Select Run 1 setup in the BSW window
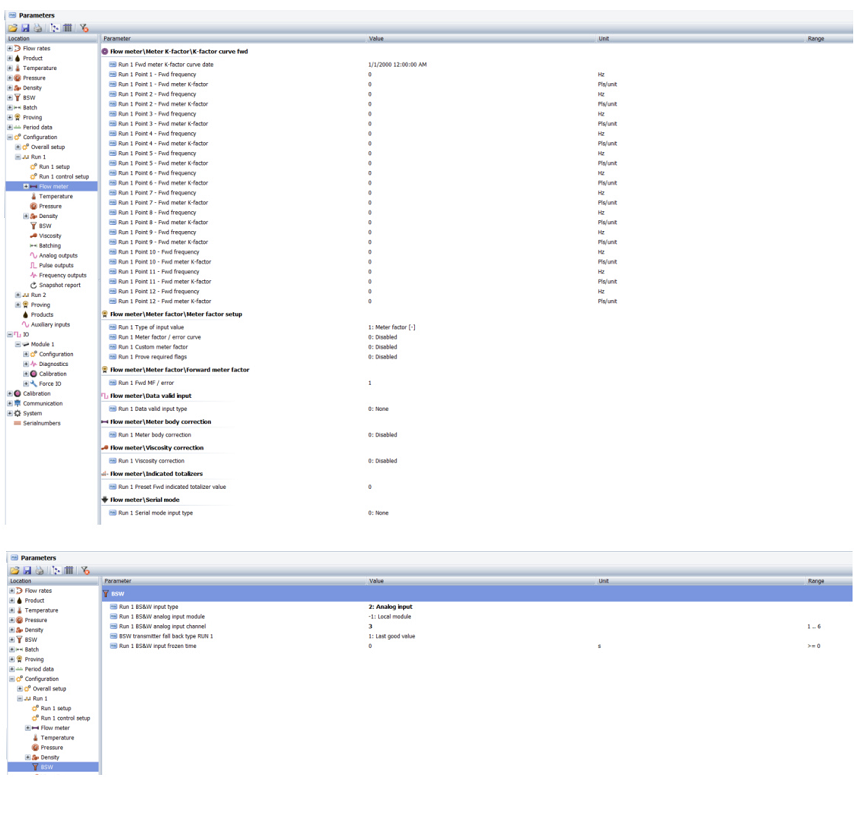This screenshot has height=813, width=854. [x=56, y=708]
